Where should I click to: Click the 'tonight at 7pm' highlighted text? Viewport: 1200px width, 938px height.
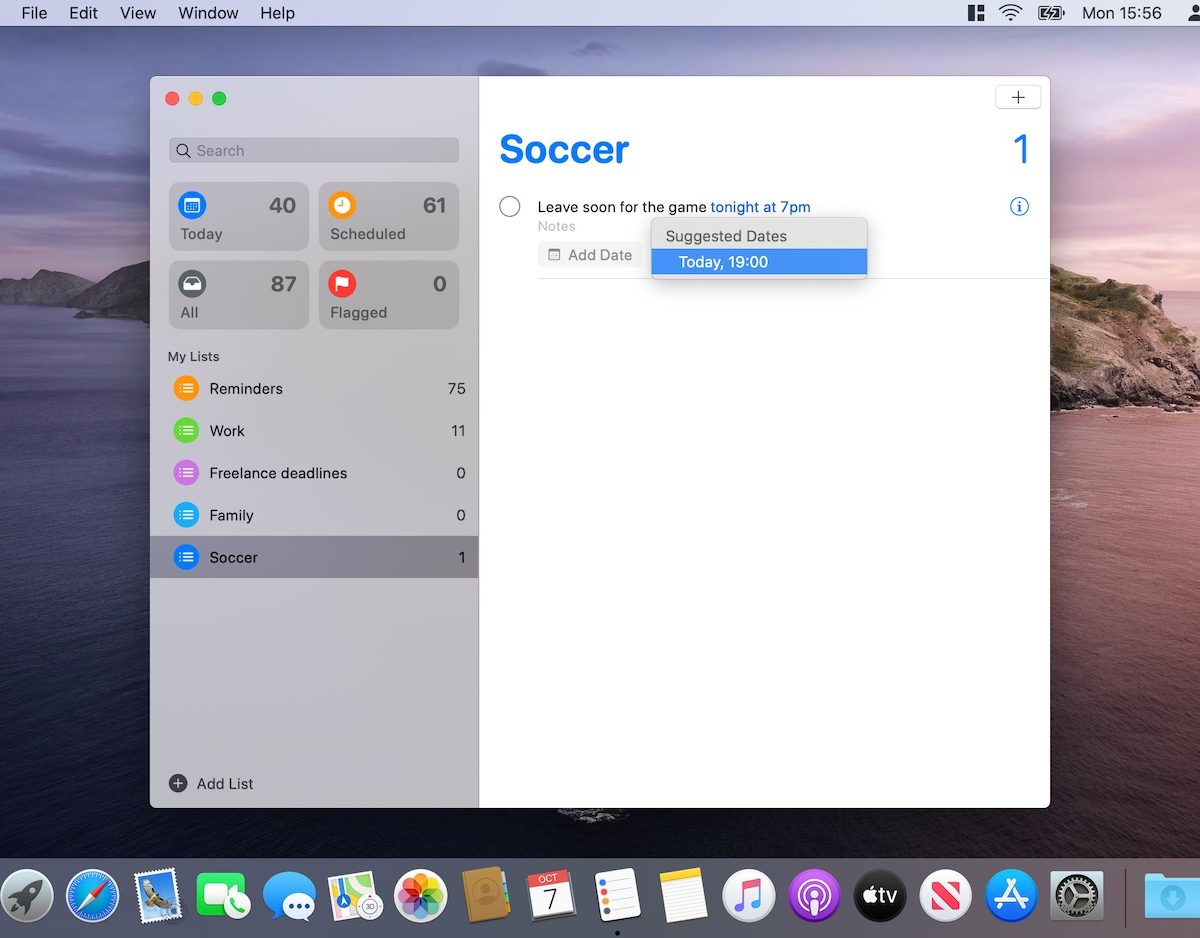(760, 207)
